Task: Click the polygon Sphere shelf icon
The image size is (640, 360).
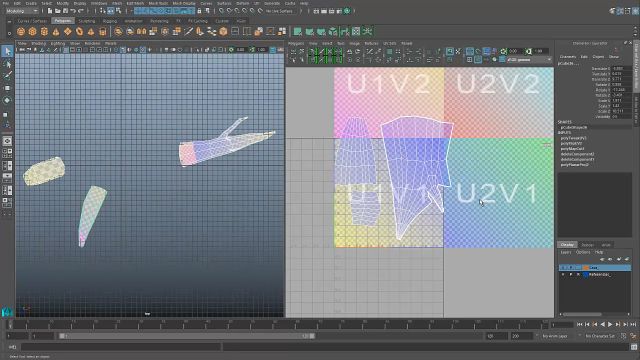Action: tap(21, 31)
